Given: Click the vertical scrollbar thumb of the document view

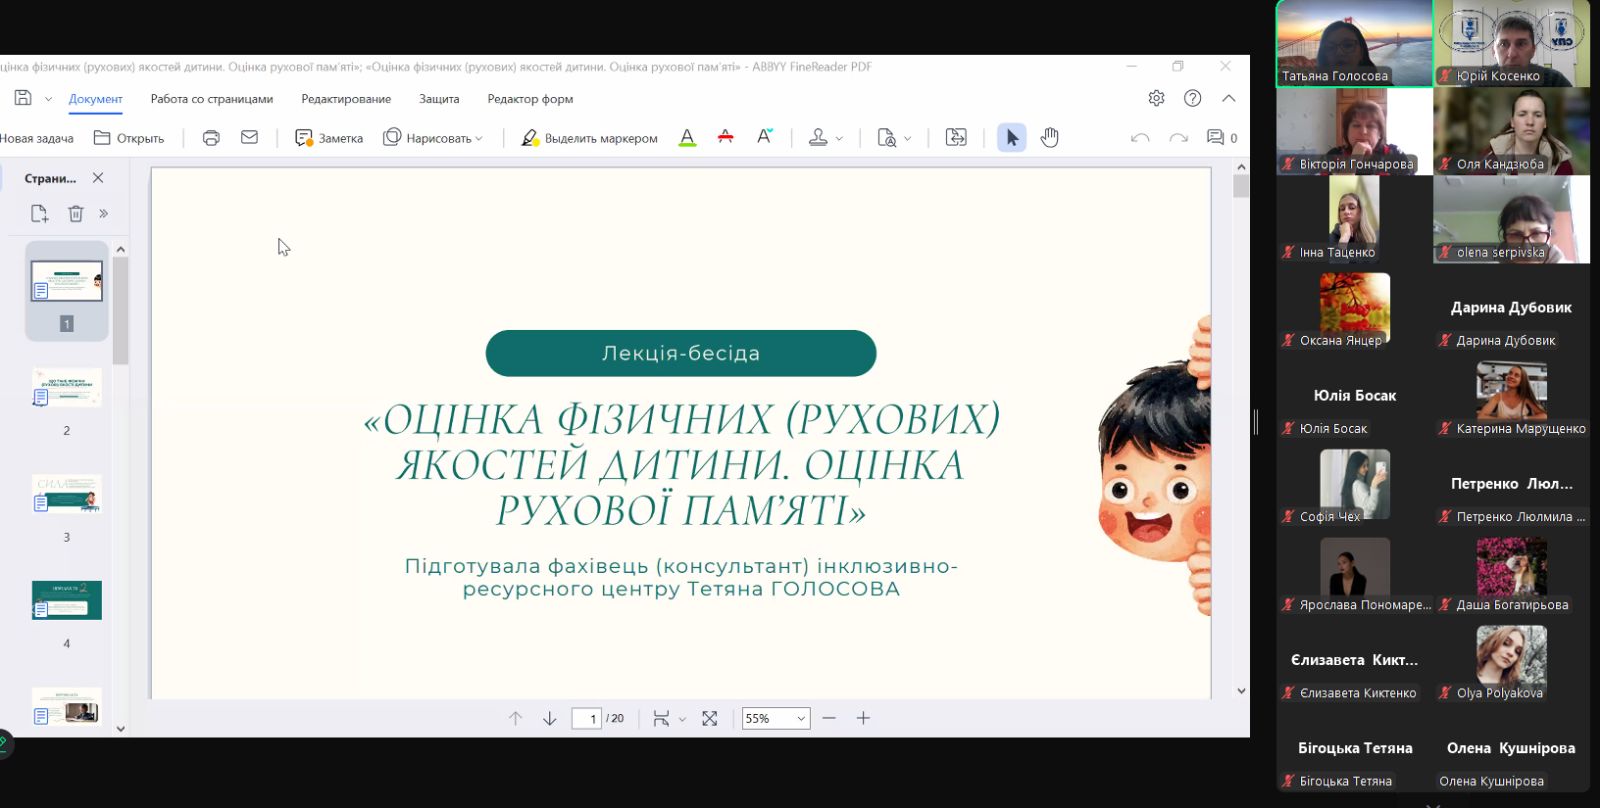Looking at the screenshot, I should pos(1241,187).
